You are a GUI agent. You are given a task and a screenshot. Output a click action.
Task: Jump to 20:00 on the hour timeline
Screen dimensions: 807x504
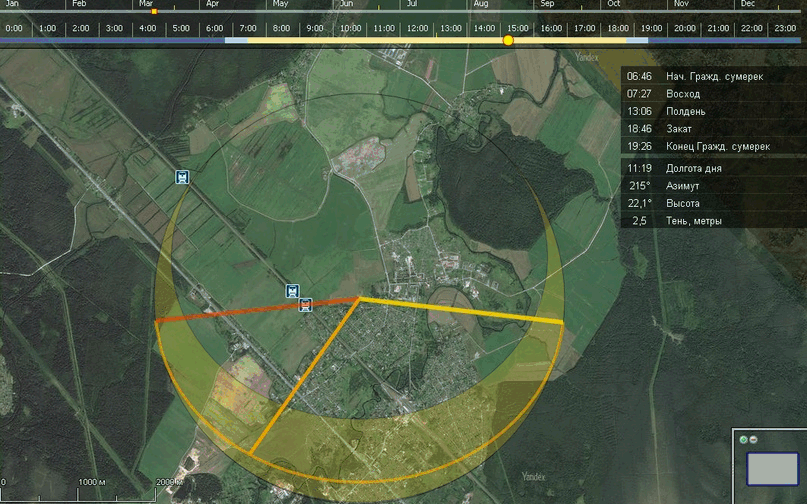click(x=685, y=28)
